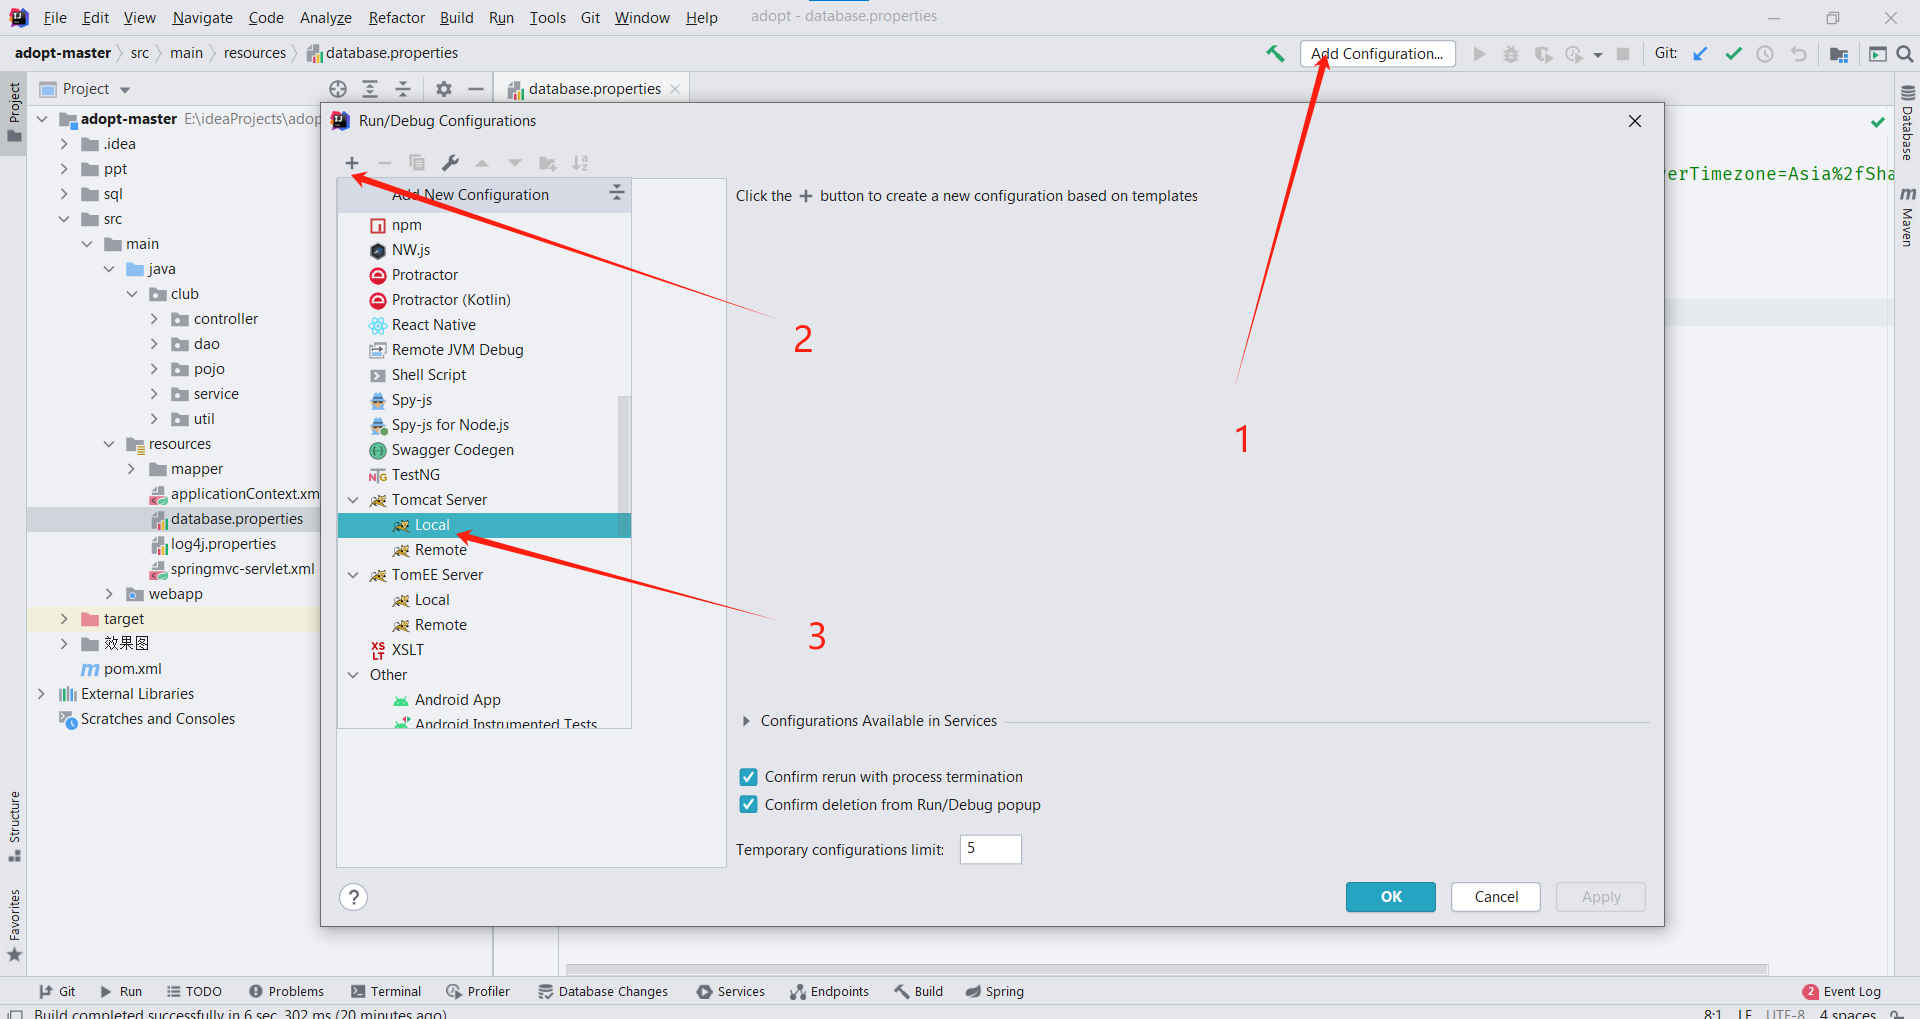Close the Run/Debug Configurations dialog
This screenshot has width=1920, height=1019.
point(1635,121)
